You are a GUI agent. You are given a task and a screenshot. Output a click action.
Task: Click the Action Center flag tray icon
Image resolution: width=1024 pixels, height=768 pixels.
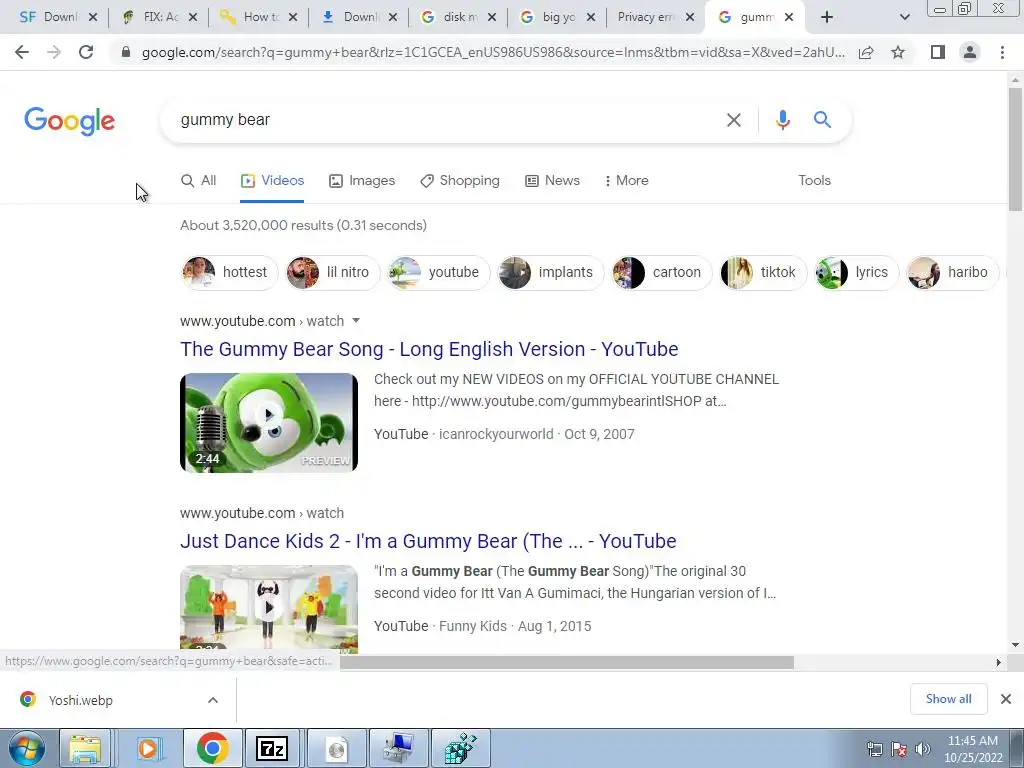click(899, 749)
